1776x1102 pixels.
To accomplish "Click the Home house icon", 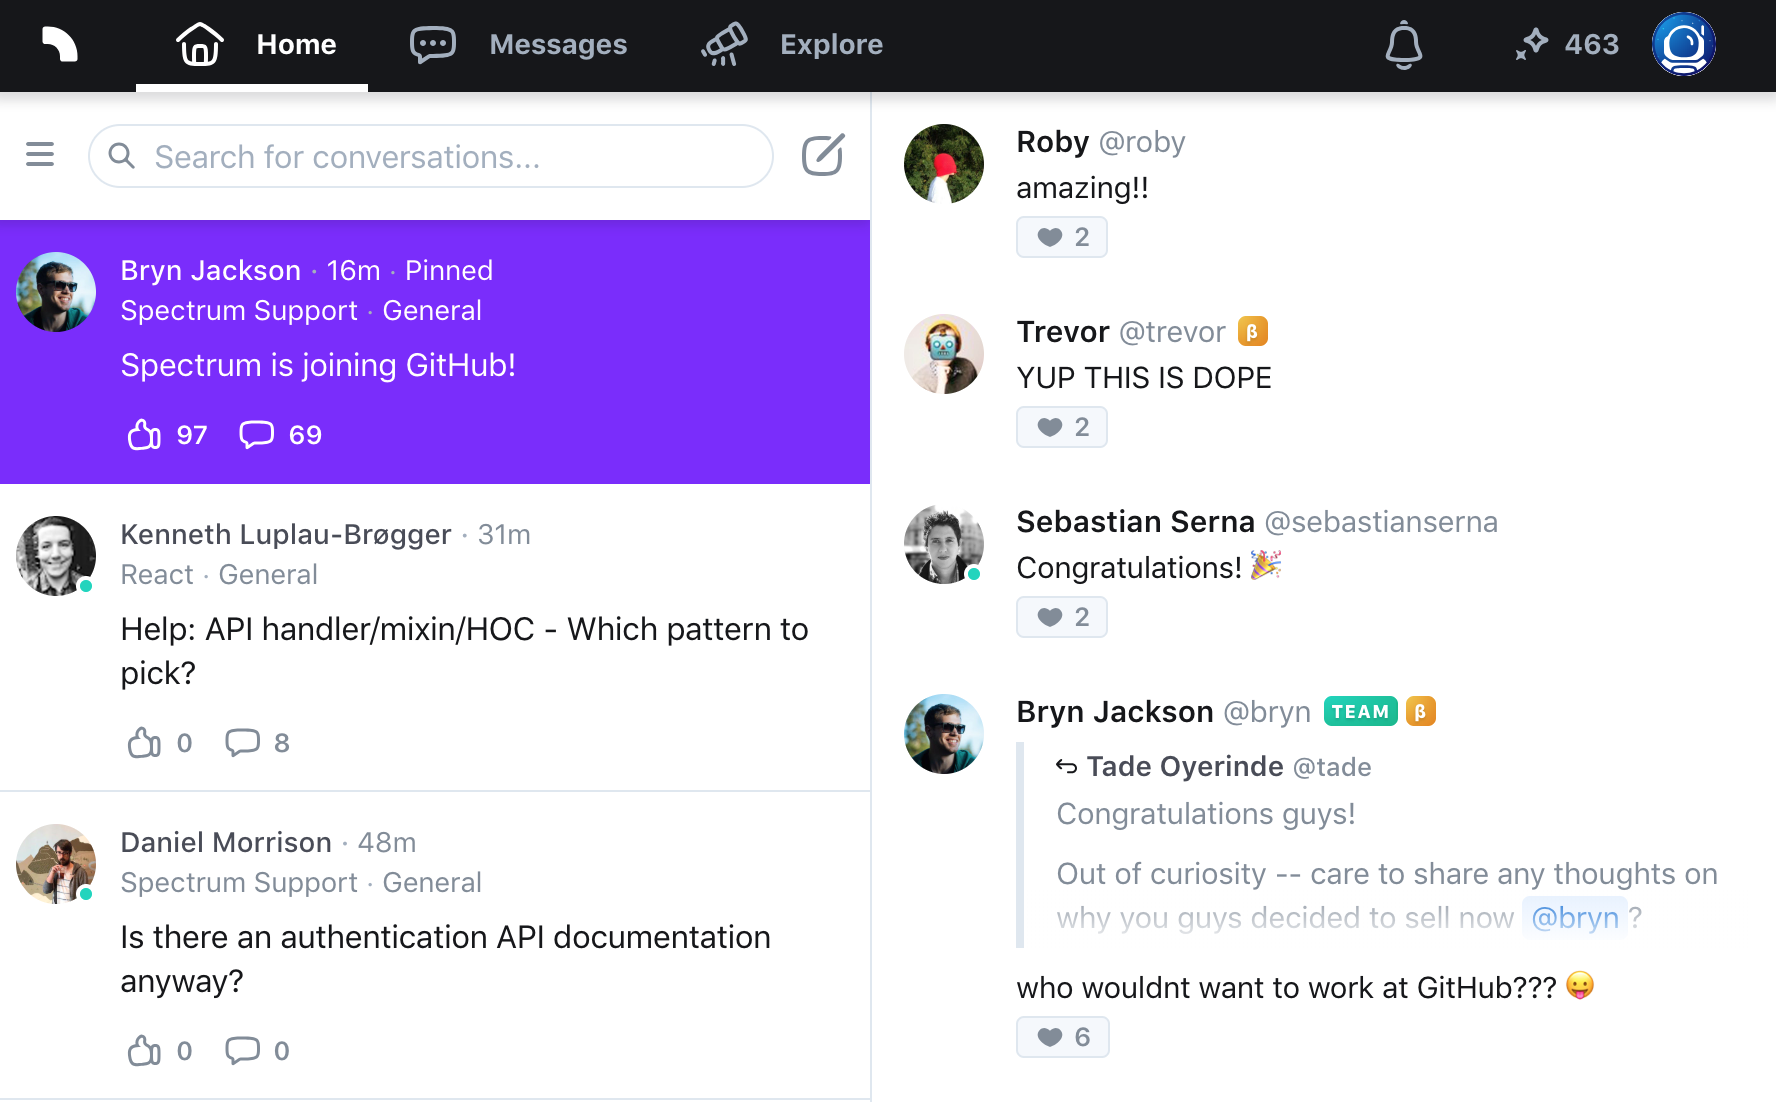I will click(x=199, y=44).
